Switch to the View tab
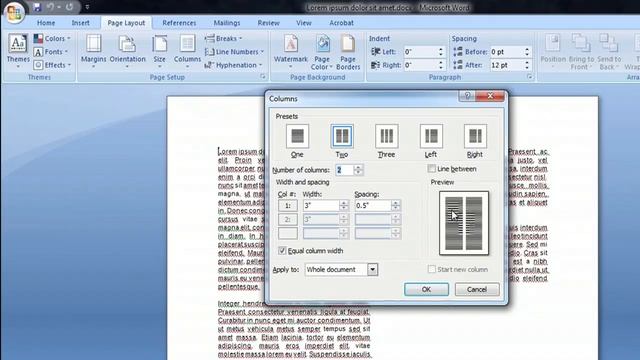The width and height of the screenshot is (640, 360). [x=304, y=23]
